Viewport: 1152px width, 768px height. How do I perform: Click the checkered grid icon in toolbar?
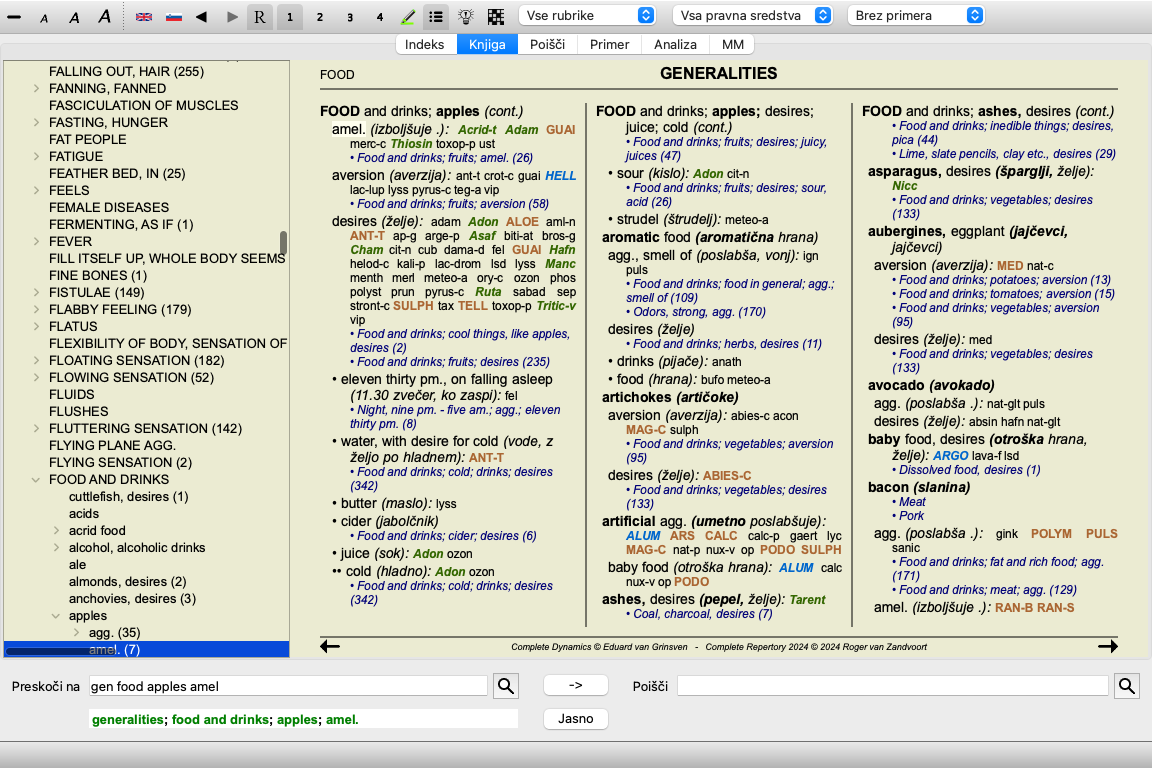point(495,17)
